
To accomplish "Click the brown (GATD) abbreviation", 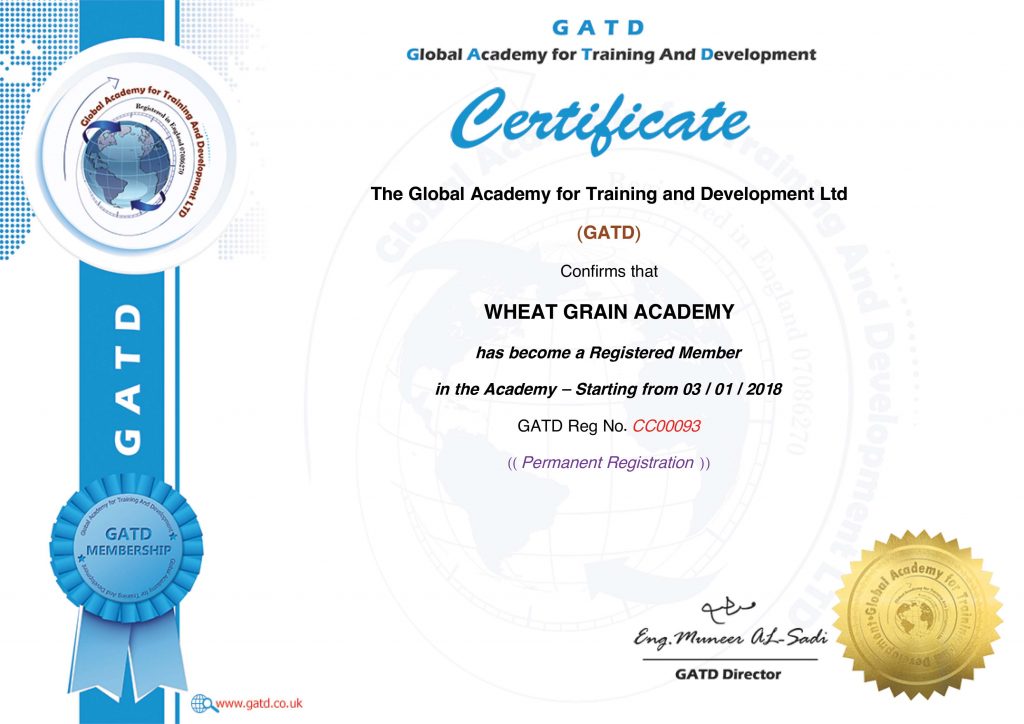I will [x=609, y=234].
